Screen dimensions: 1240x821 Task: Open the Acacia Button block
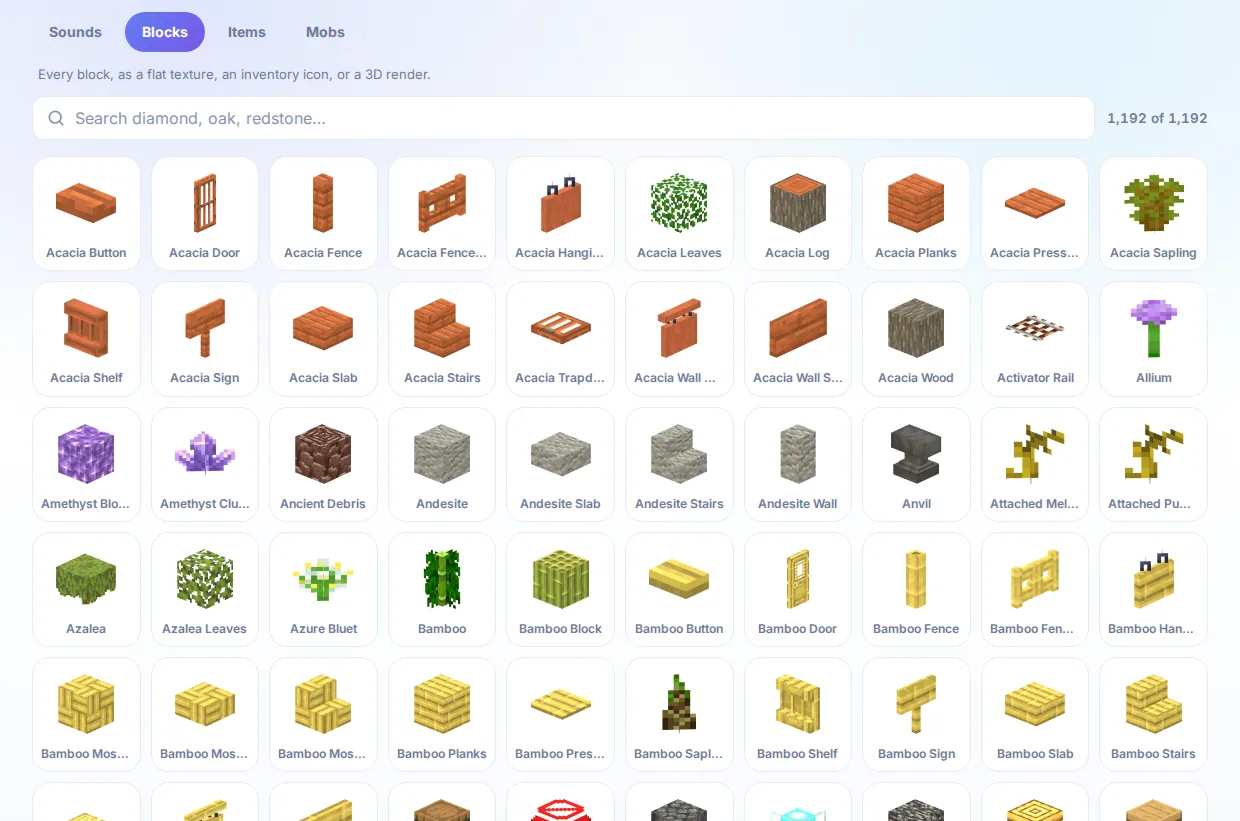pos(86,213)
